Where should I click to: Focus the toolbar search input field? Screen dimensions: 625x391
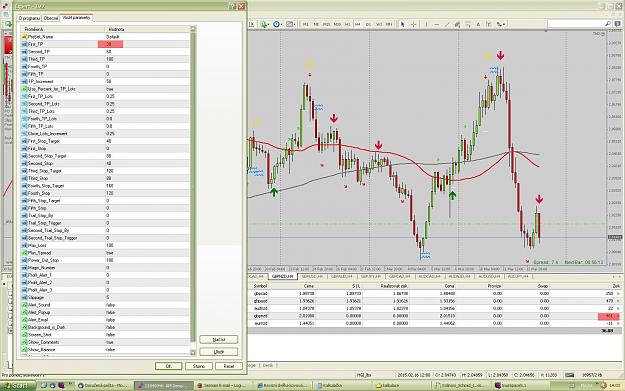pos(576,24)
